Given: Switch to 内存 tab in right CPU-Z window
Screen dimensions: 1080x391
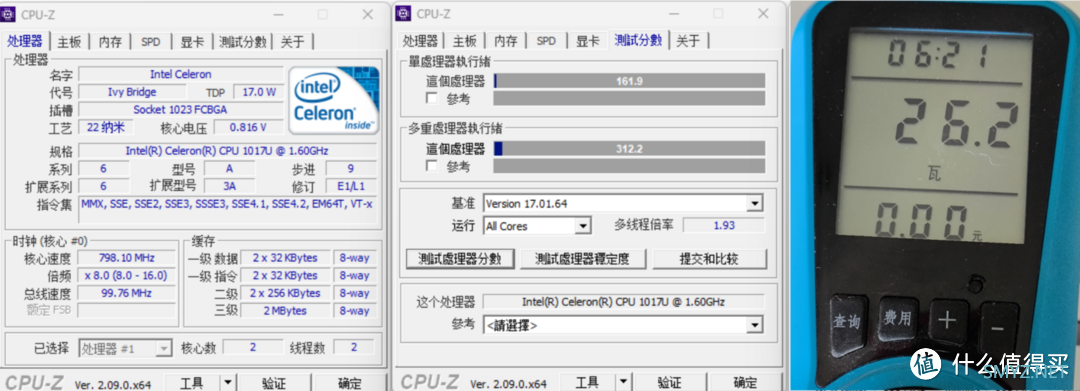Looking at the screenshot, I should [506, 41].
